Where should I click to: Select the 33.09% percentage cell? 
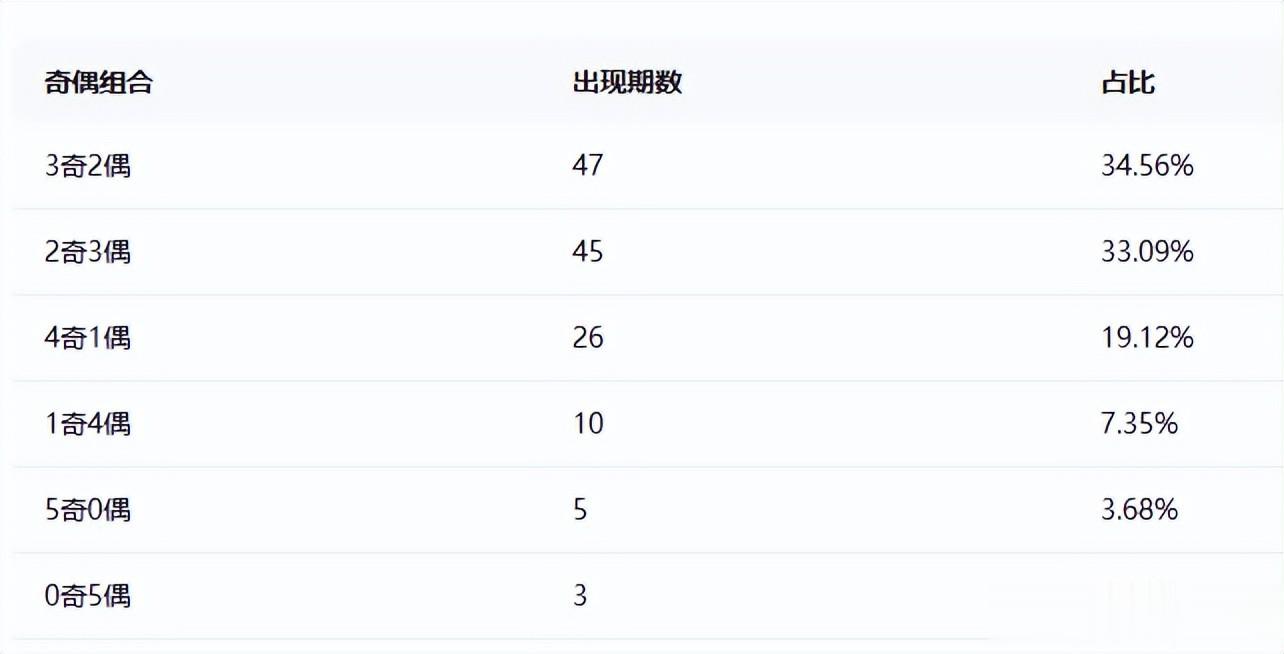coord(1147,252)
